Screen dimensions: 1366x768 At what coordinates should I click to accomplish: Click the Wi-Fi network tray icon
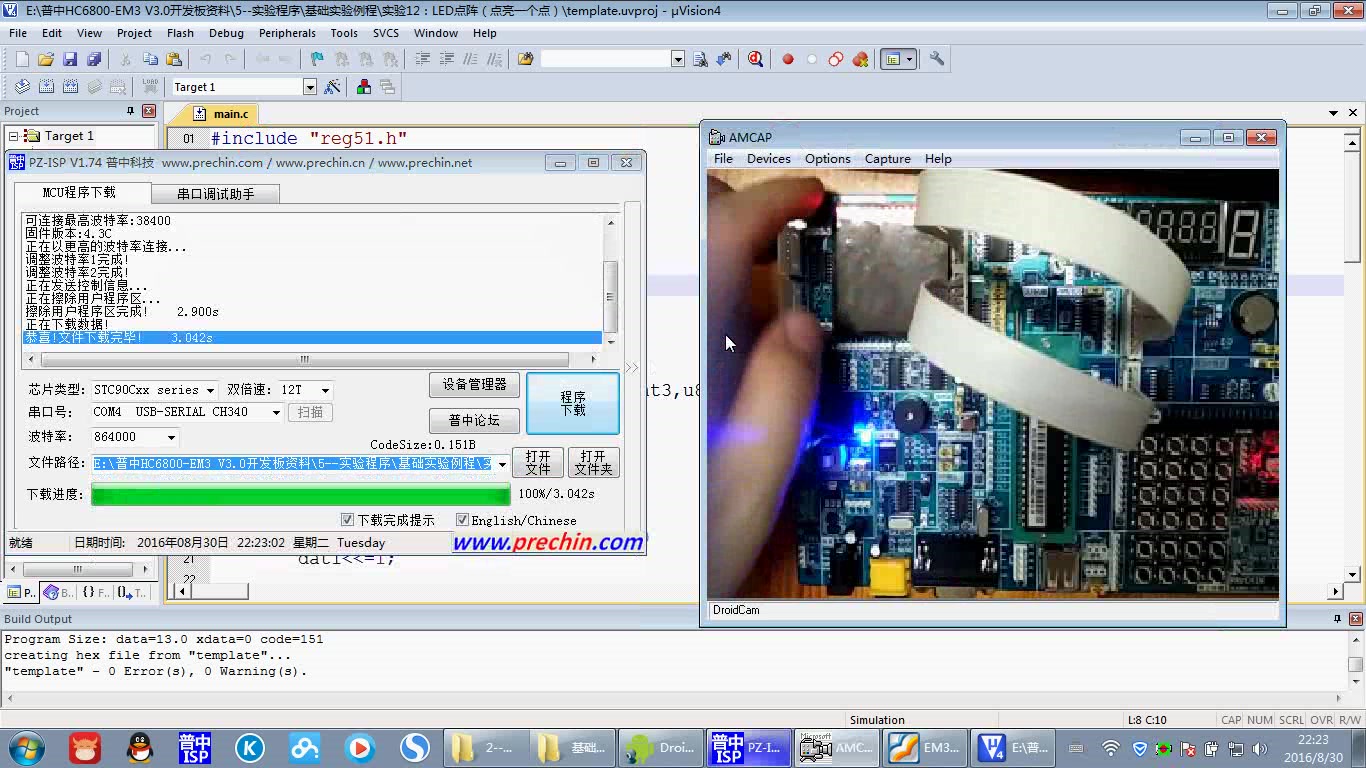(x=1111, y=748)
